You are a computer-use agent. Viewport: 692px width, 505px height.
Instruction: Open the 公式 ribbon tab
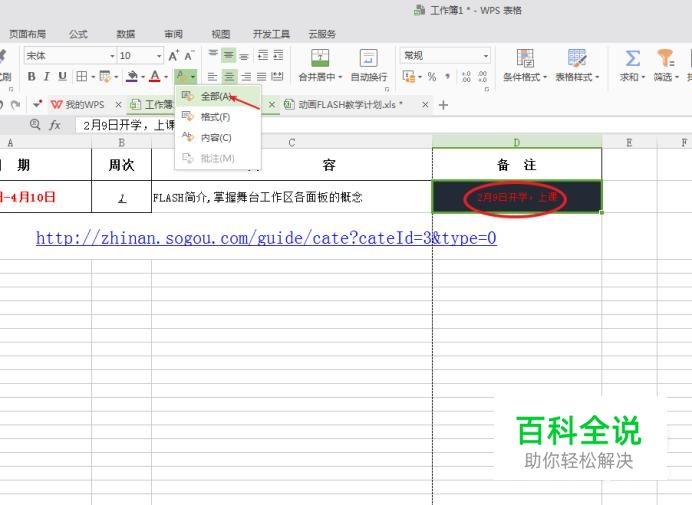(78, 34)
